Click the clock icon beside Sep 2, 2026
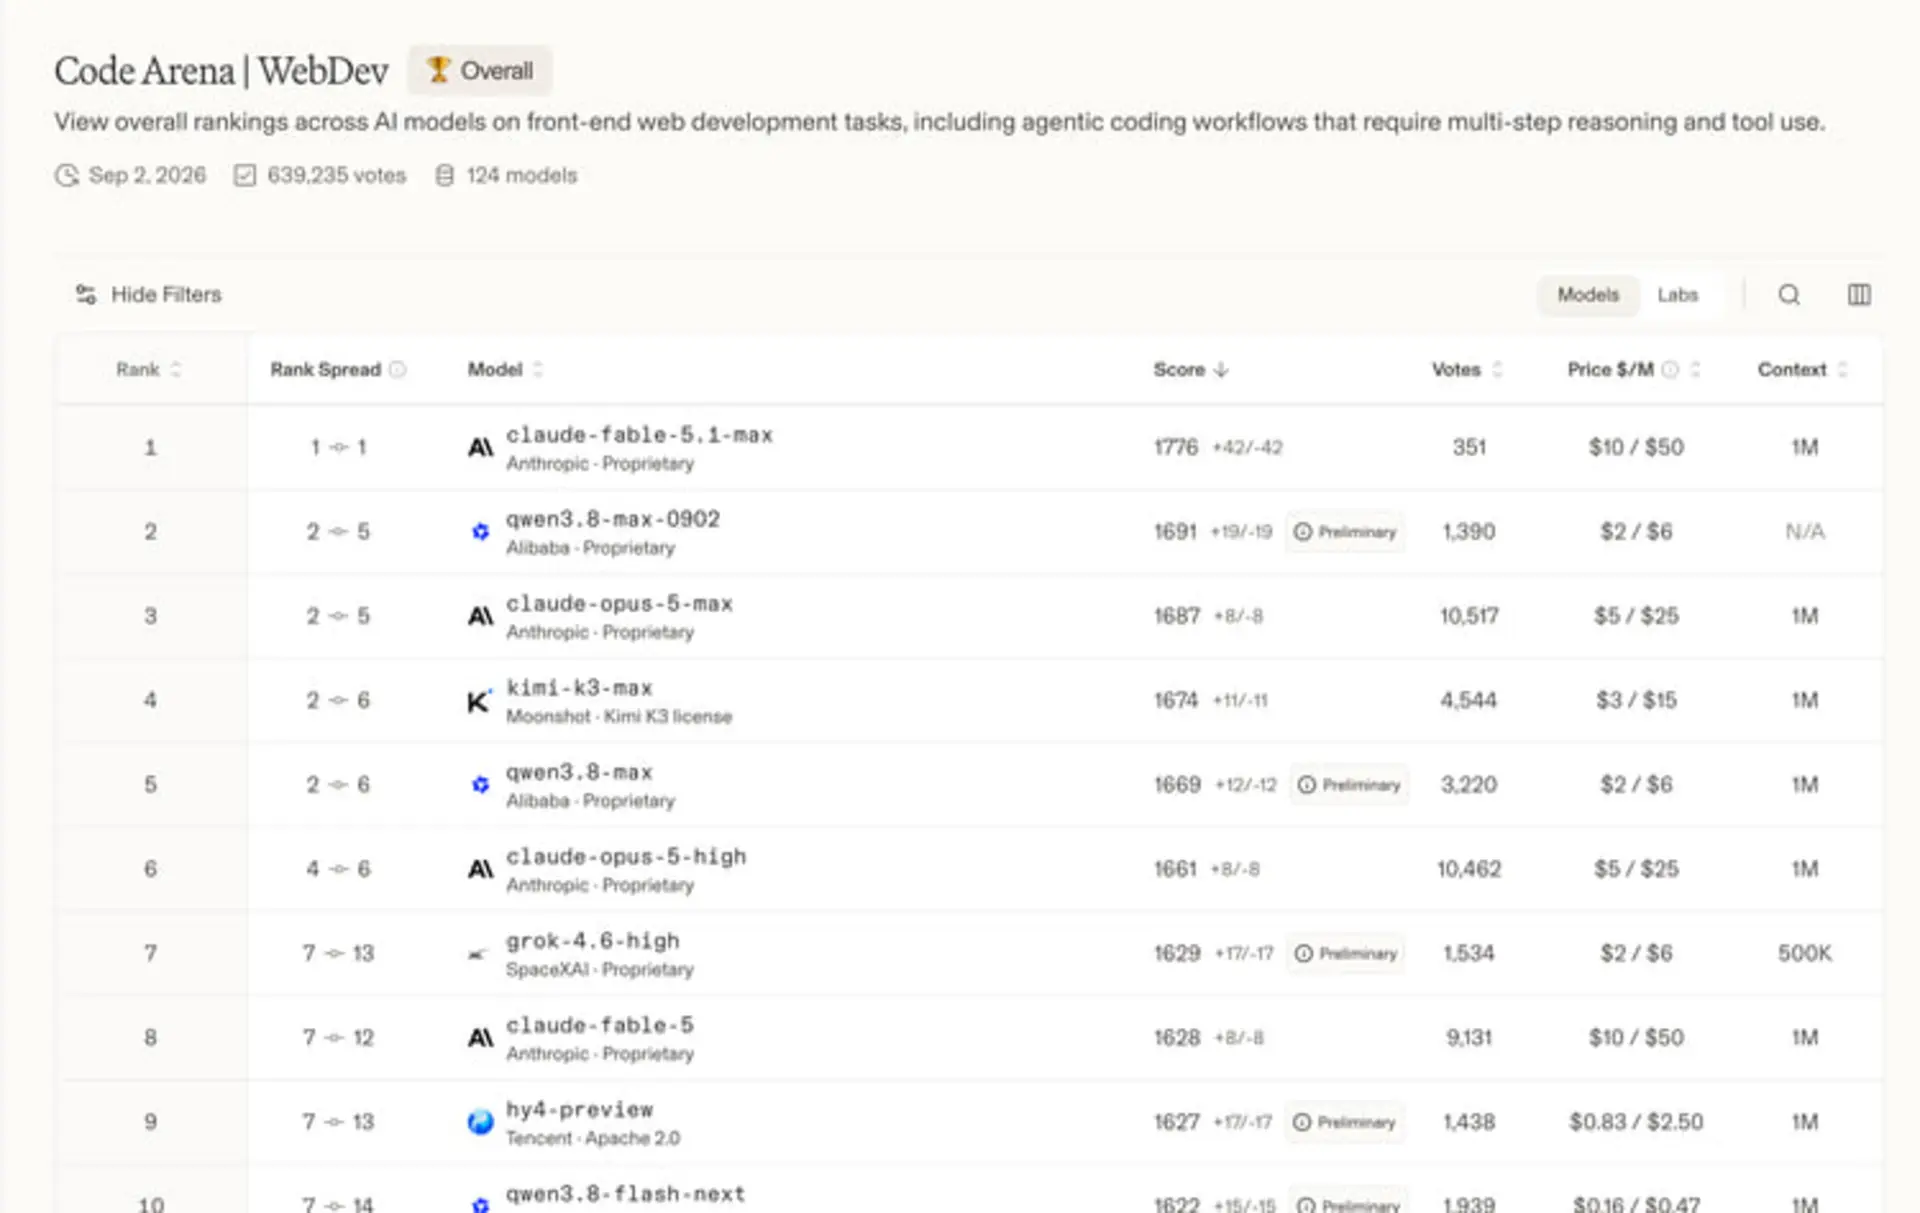1920x1213 pixels. [x=66, y=176]
